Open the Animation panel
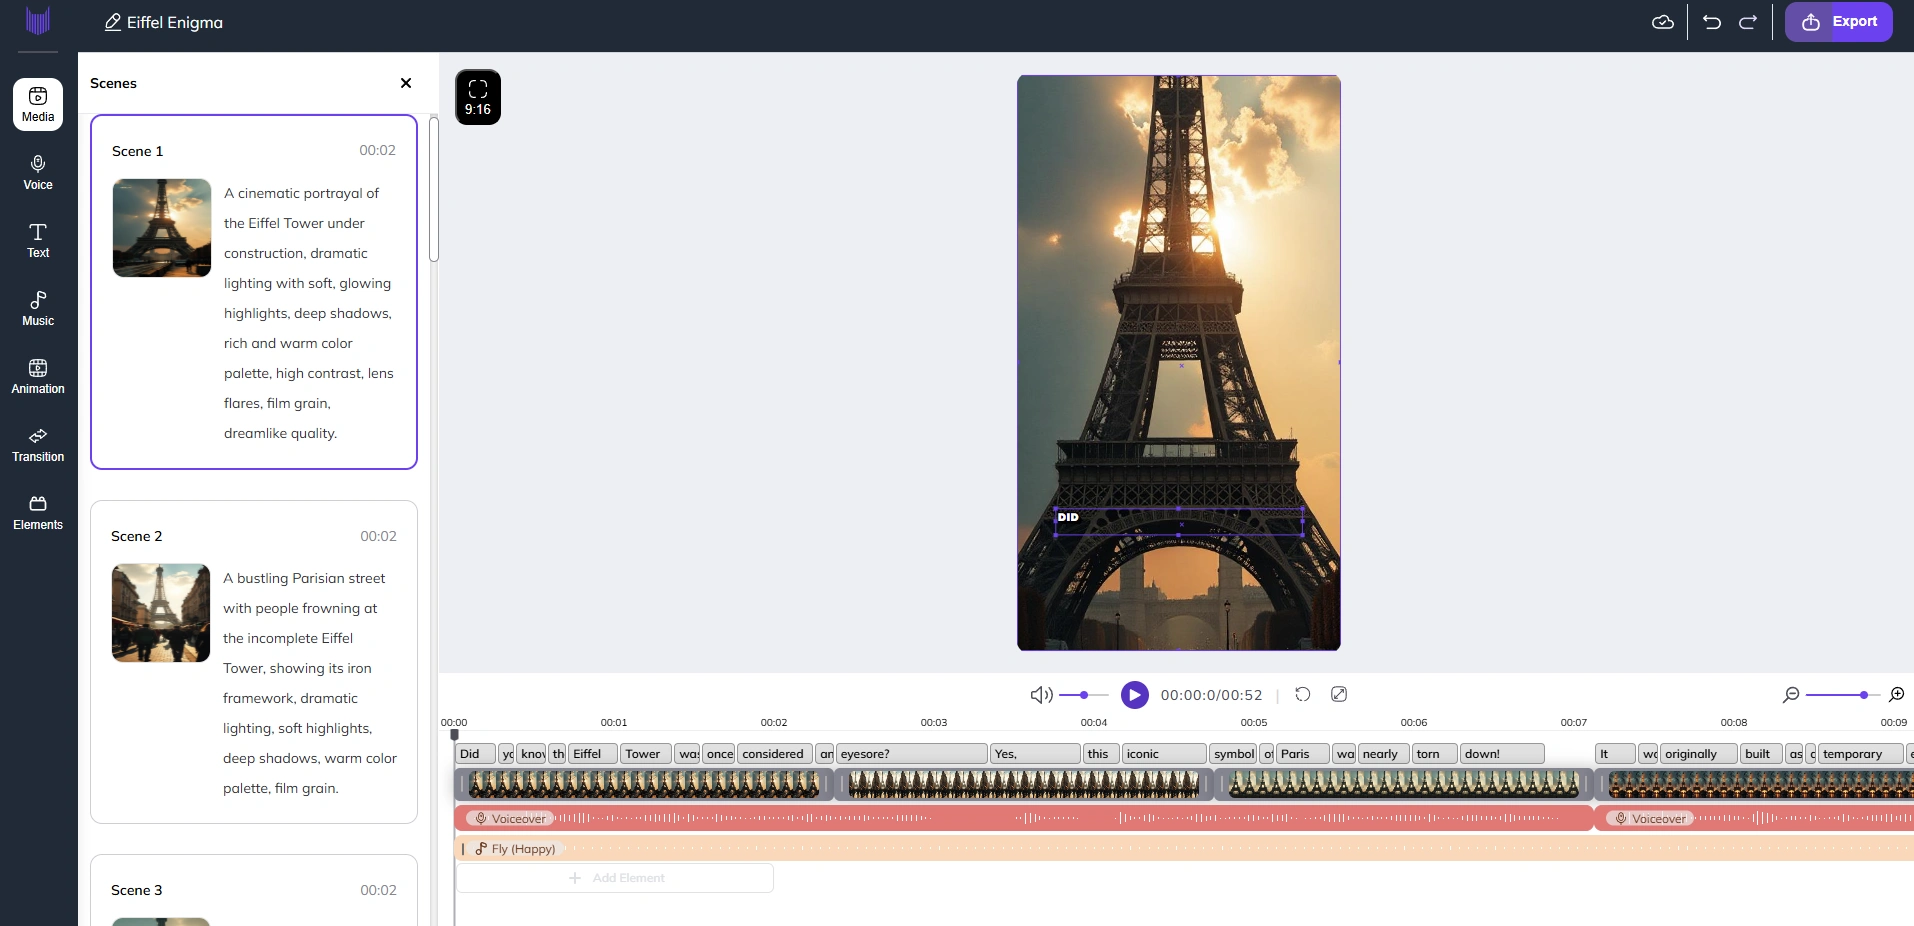This screenshot has width=1914, height=926. 38,376
